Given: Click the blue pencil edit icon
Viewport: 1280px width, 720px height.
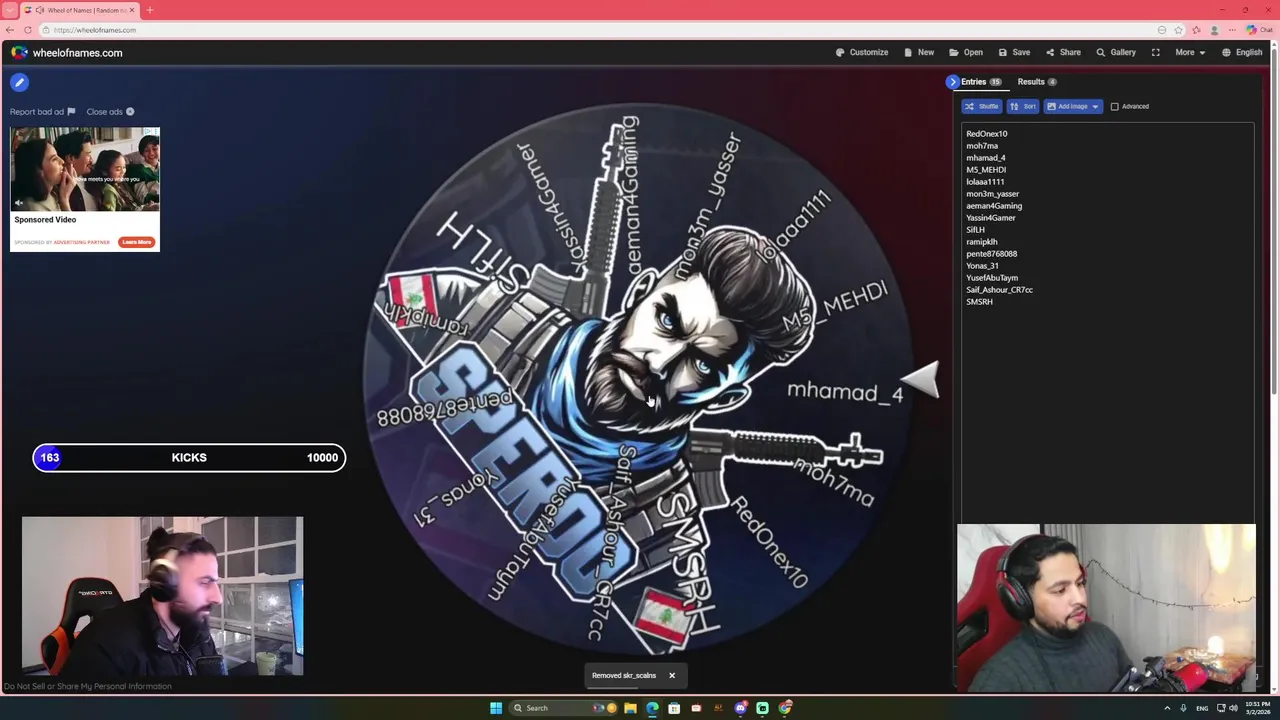Looking at the screenshot, I should tap(19, 82).
